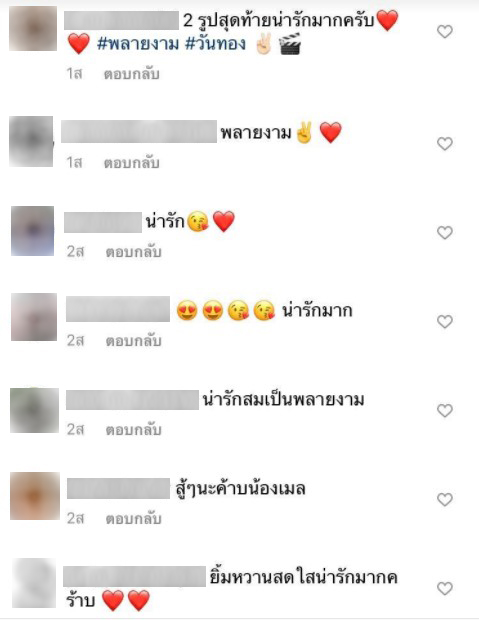Heart the comment ending with น่ารักมาก
This screenshot has width=479, height=620.
pos(445,321)
